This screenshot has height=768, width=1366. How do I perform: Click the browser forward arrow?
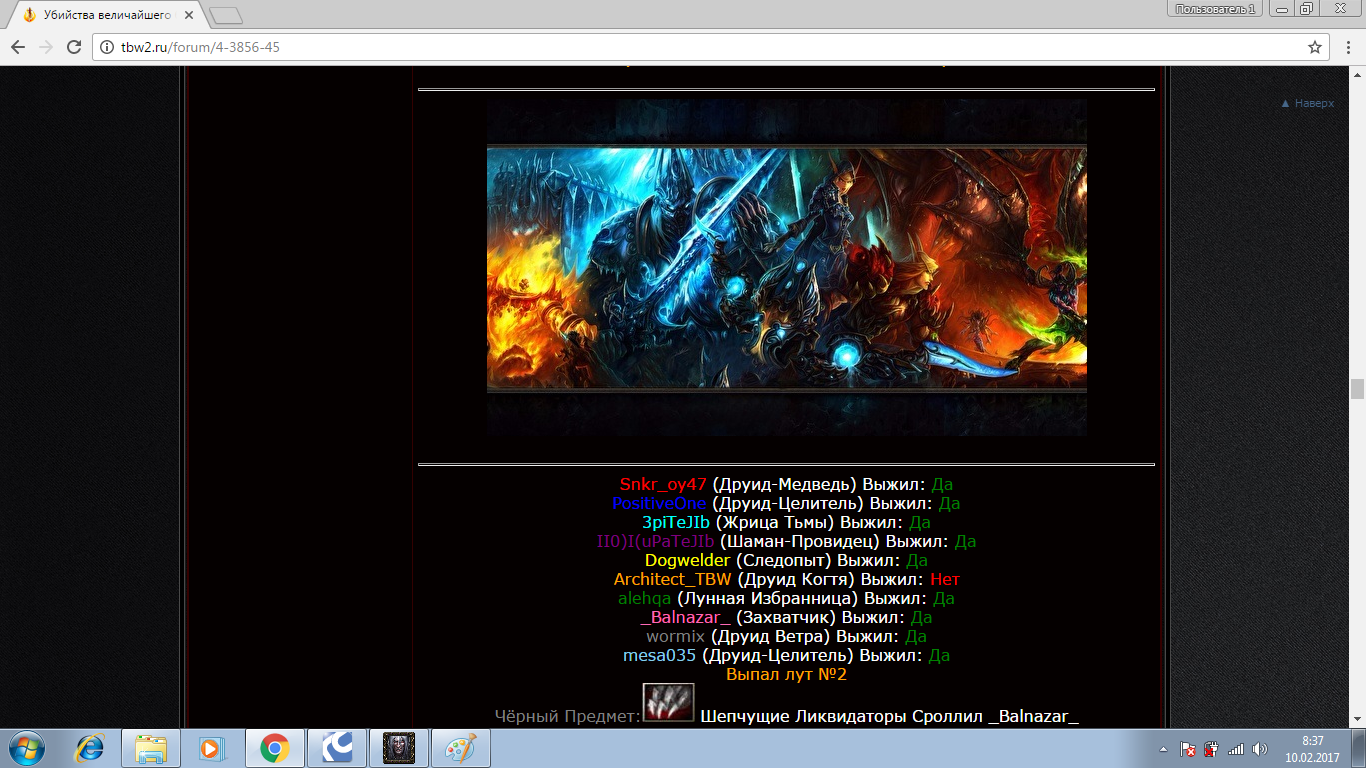point(46,47)
